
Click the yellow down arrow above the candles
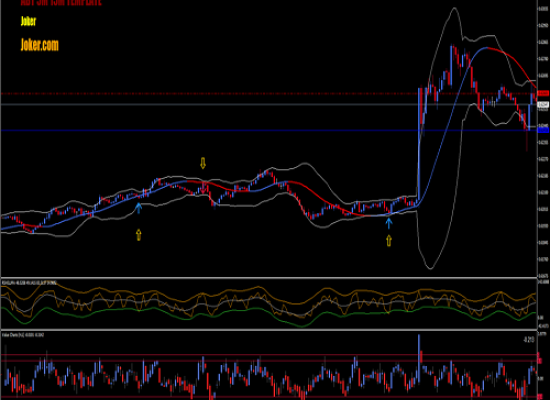[203, 163]
